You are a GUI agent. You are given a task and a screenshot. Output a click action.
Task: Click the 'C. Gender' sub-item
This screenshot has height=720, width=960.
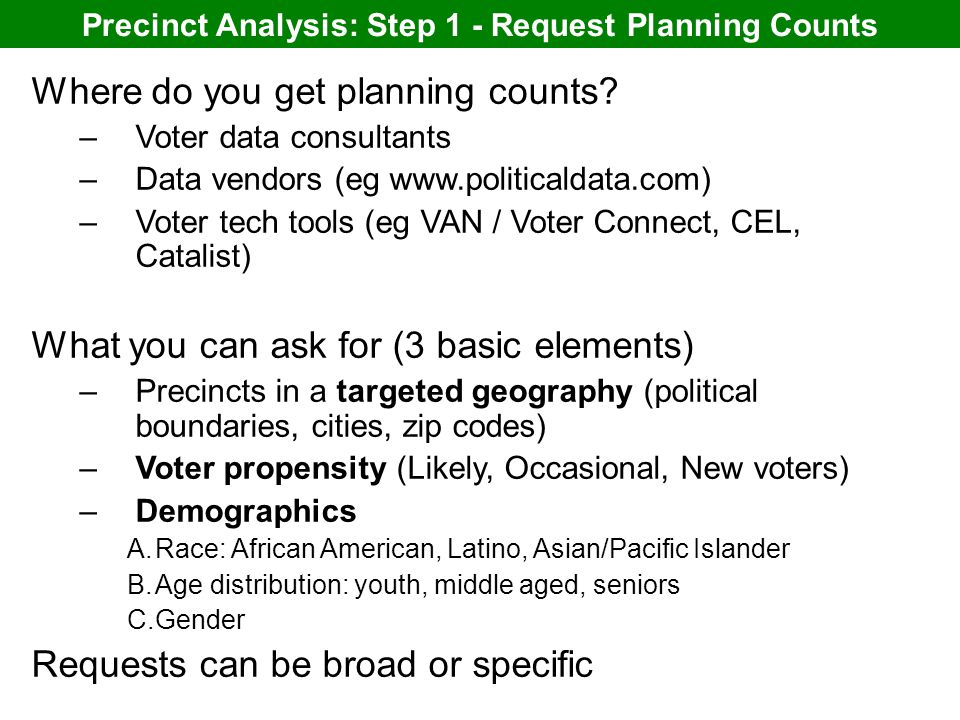(186, 620)
